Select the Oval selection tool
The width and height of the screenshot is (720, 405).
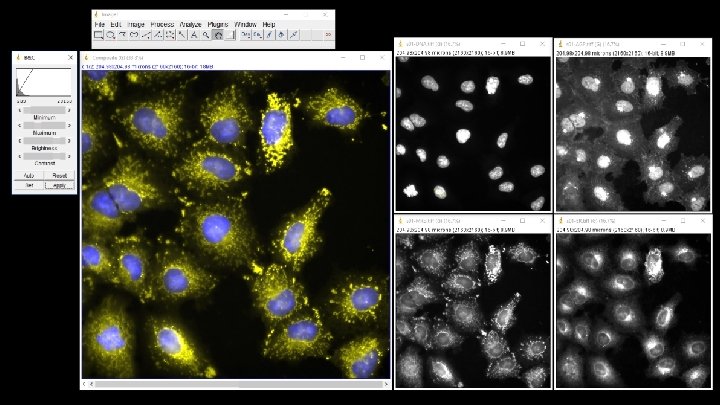point(111,35)
